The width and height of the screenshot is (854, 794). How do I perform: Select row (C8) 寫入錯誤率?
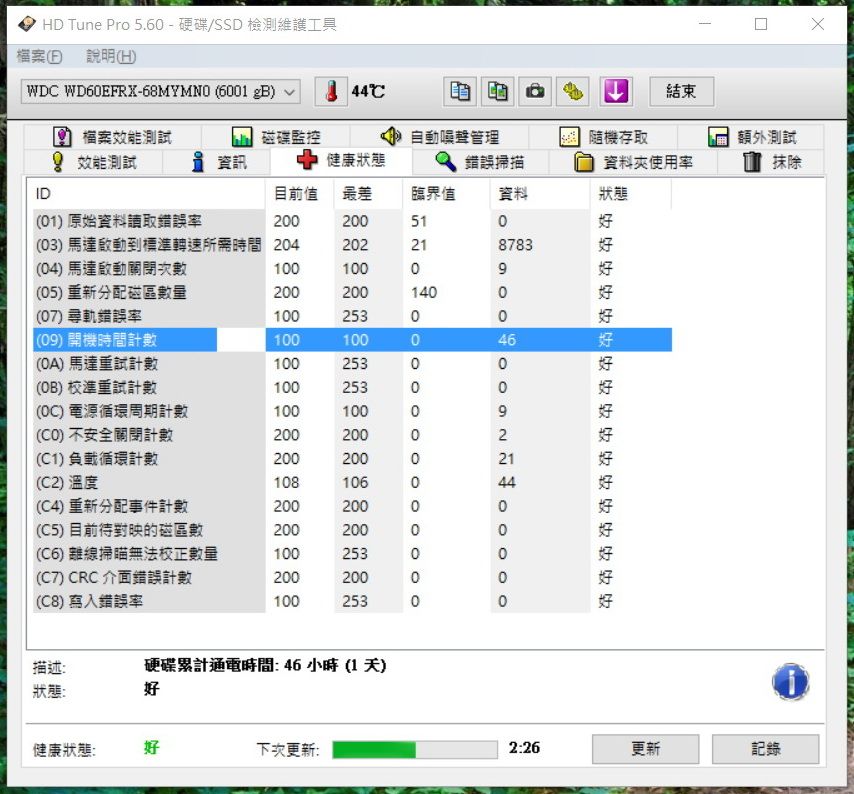coord(352,601)
